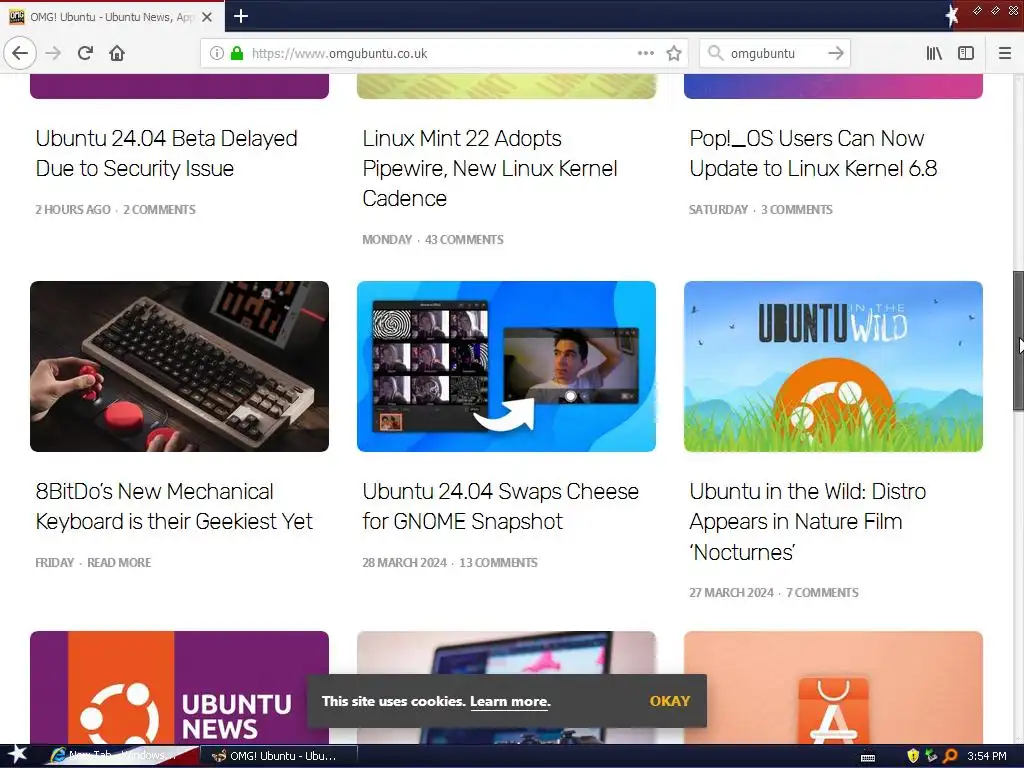The width and height of the screenshot is (1024, 768).
Task: Open the keyboard icon in system tray
Action: pyautogui.click(x=868, y=757)
